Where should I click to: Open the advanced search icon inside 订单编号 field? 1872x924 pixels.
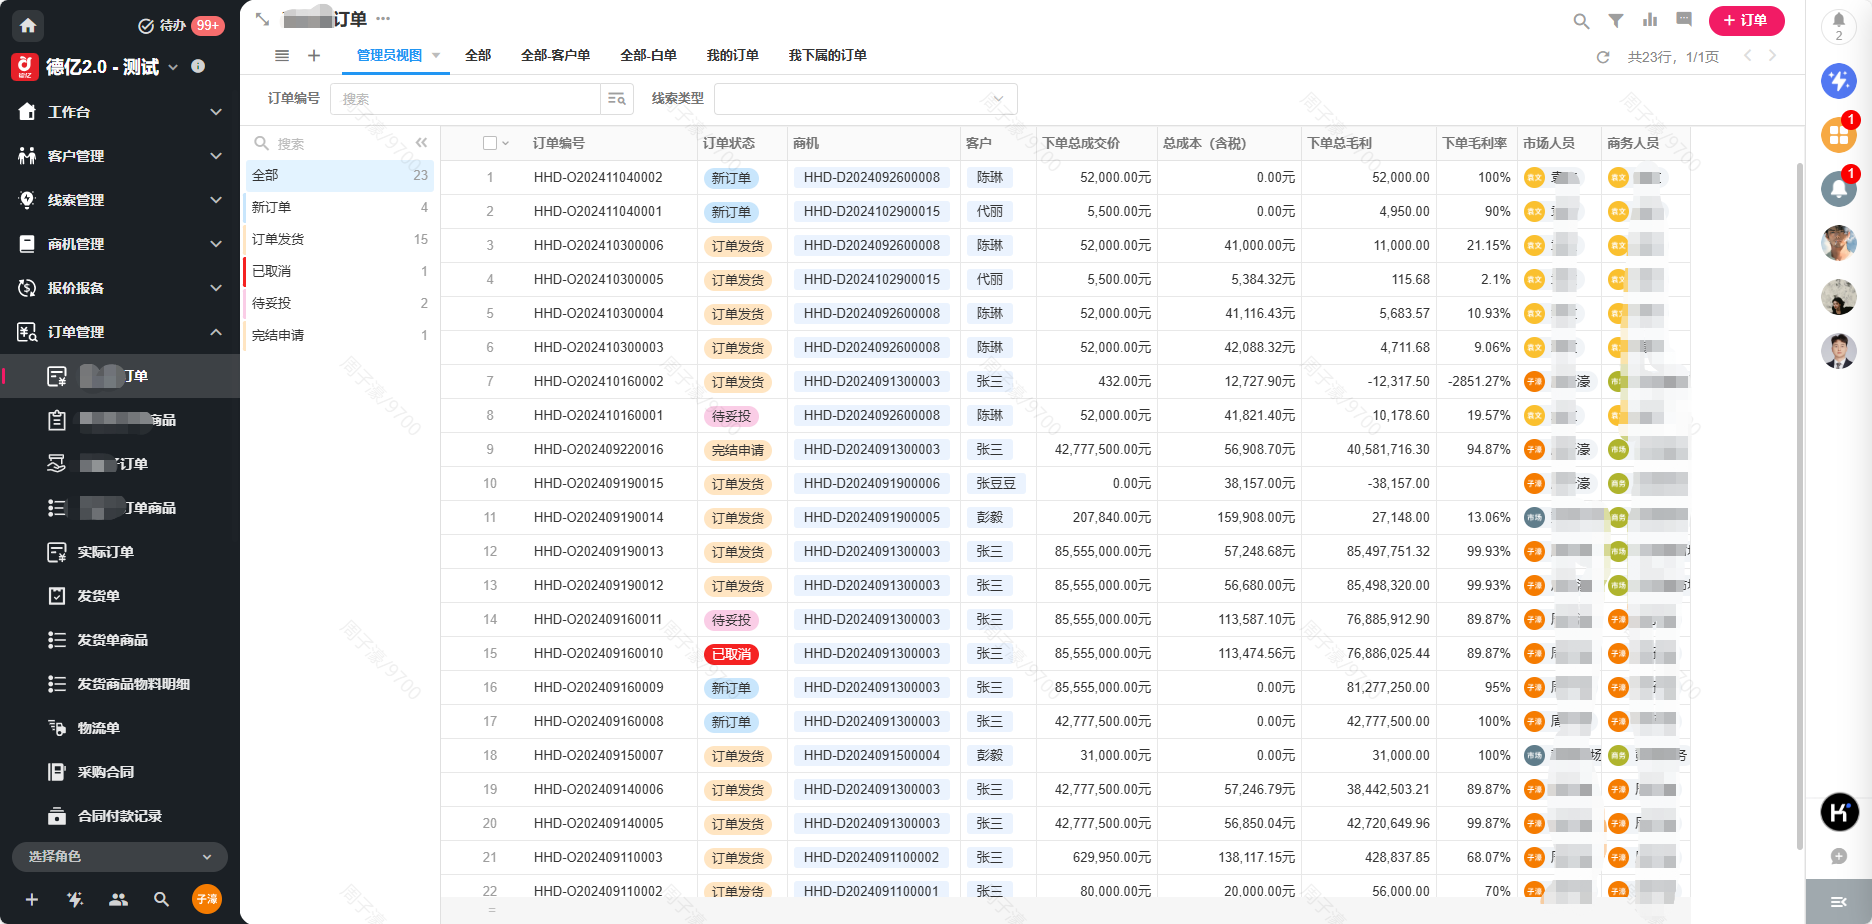tap(617, 98)
